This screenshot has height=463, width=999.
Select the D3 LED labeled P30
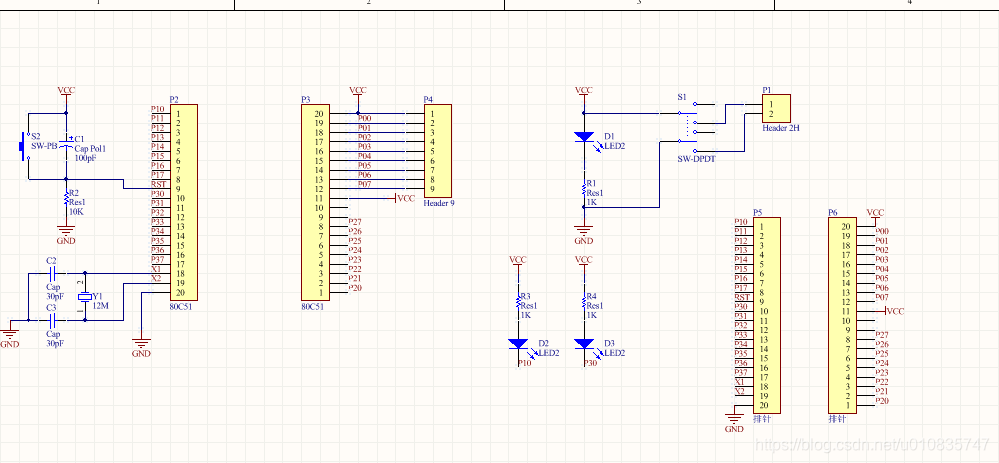(x=583, y=344)
